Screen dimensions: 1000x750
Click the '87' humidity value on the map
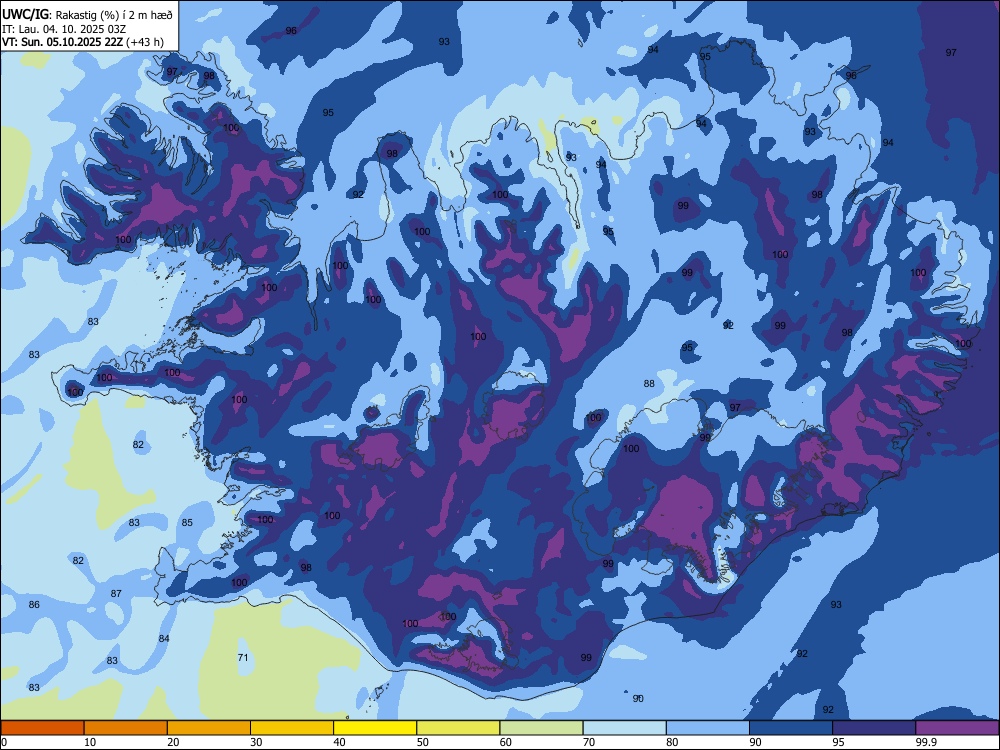point(116,593)
